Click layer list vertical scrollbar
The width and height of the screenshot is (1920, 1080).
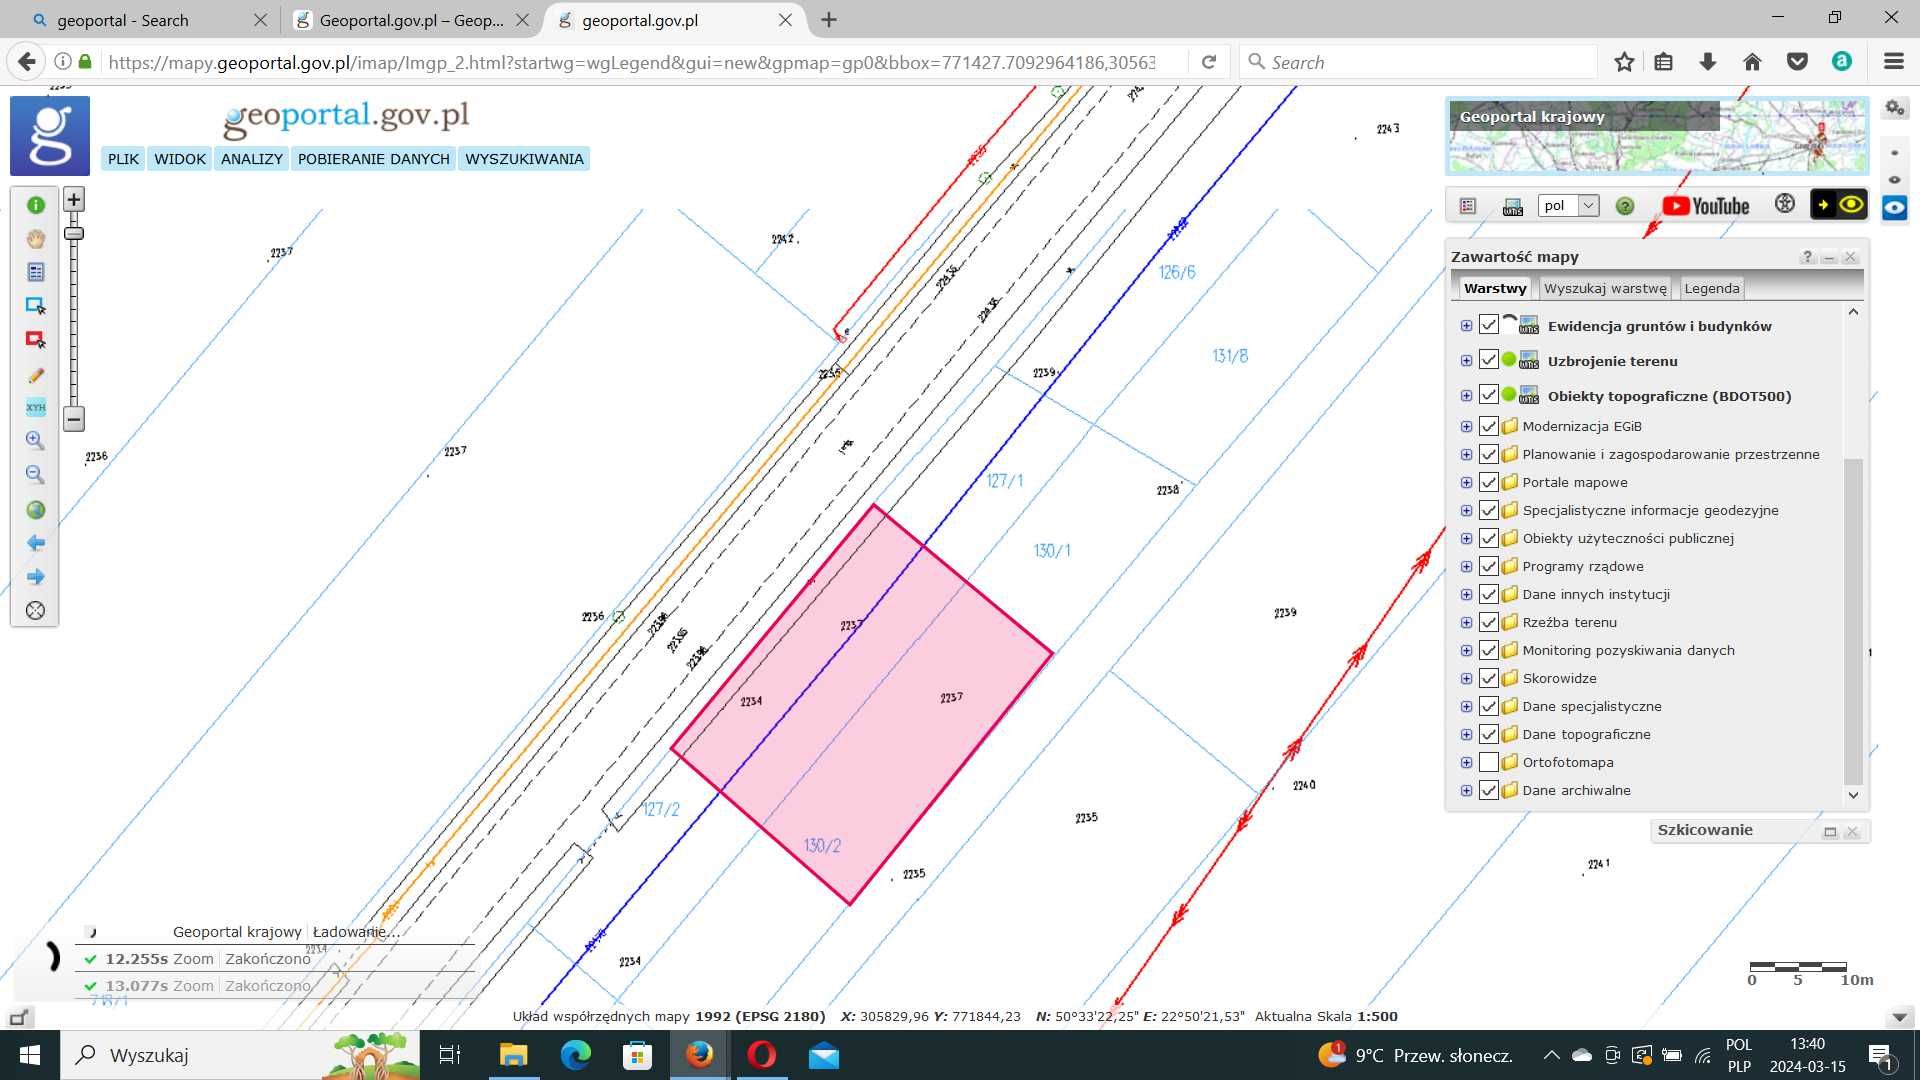pos(1853,620)
